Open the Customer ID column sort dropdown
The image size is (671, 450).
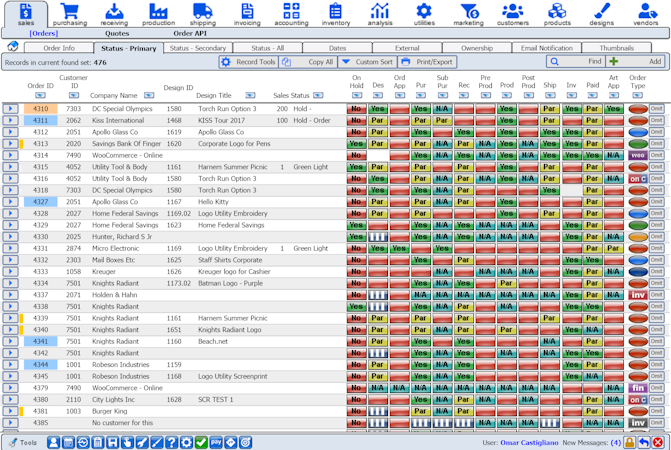[x=74, y=95]
